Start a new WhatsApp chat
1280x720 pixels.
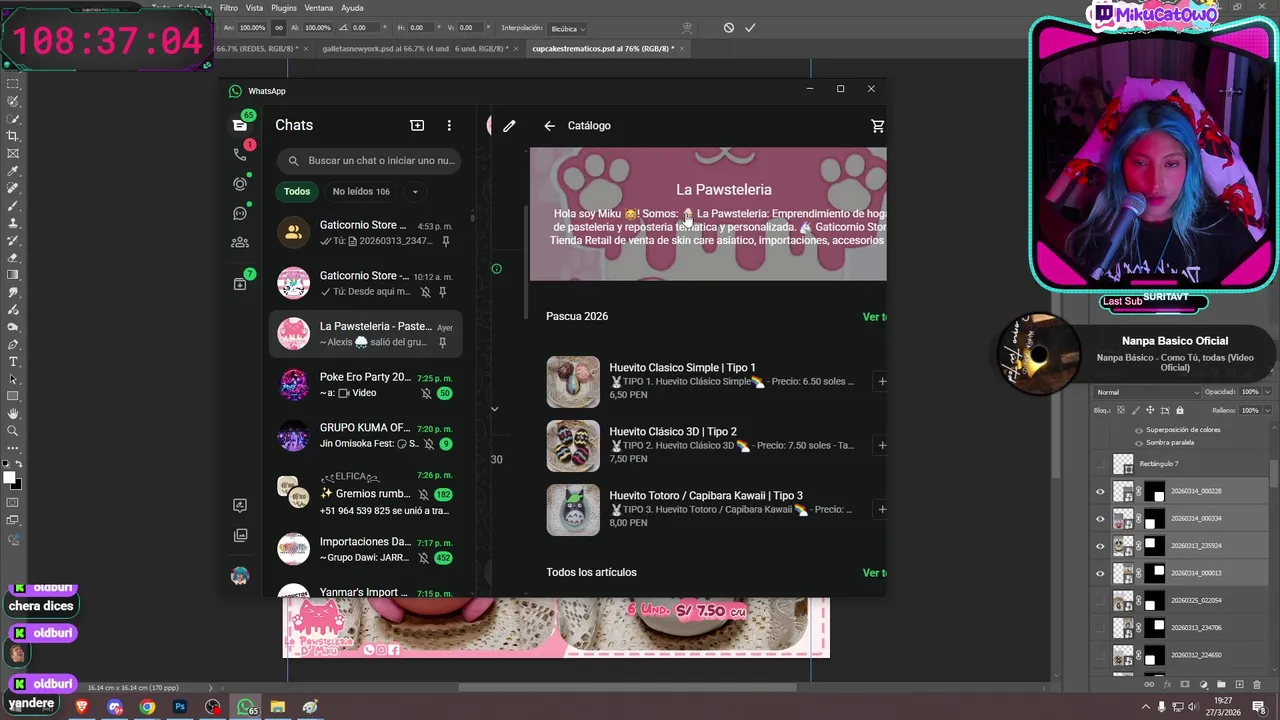(417, 125)
